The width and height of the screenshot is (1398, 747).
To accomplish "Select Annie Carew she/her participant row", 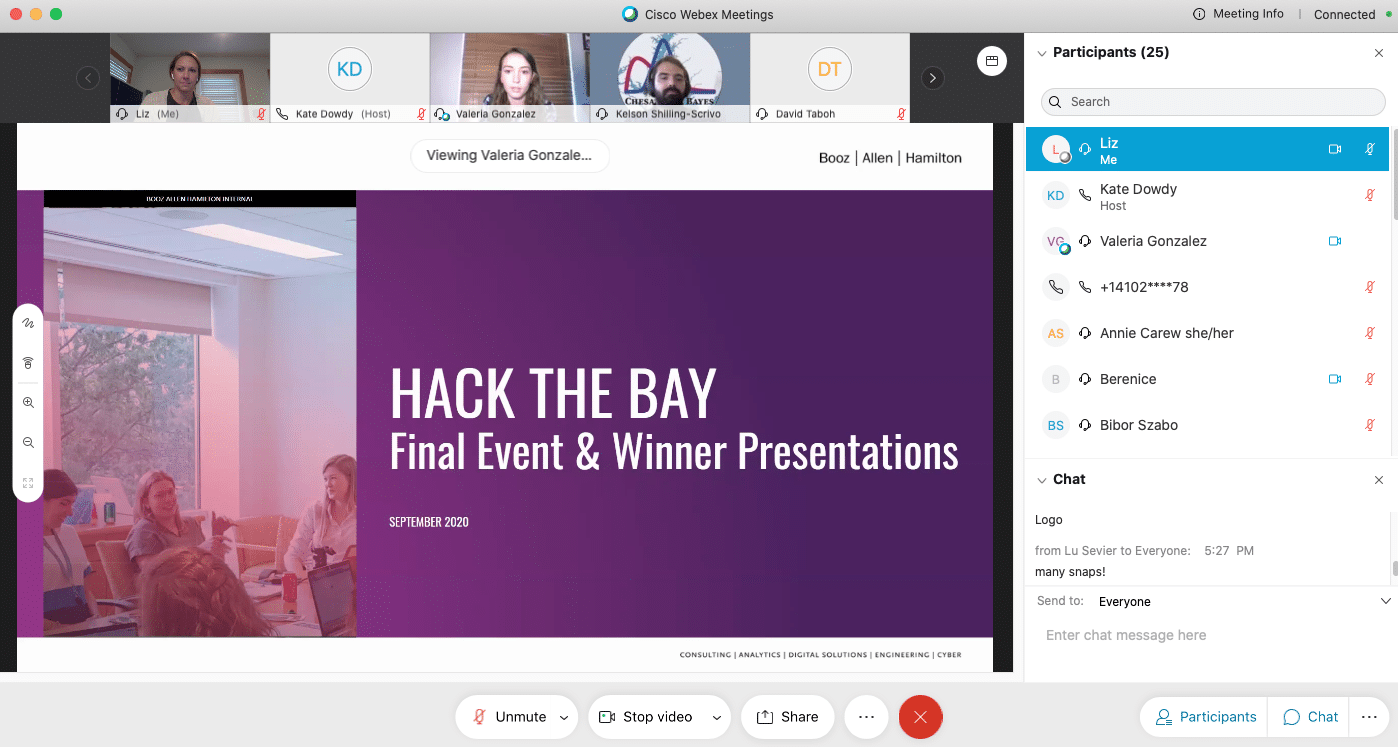I will (x=1207, y=333).
